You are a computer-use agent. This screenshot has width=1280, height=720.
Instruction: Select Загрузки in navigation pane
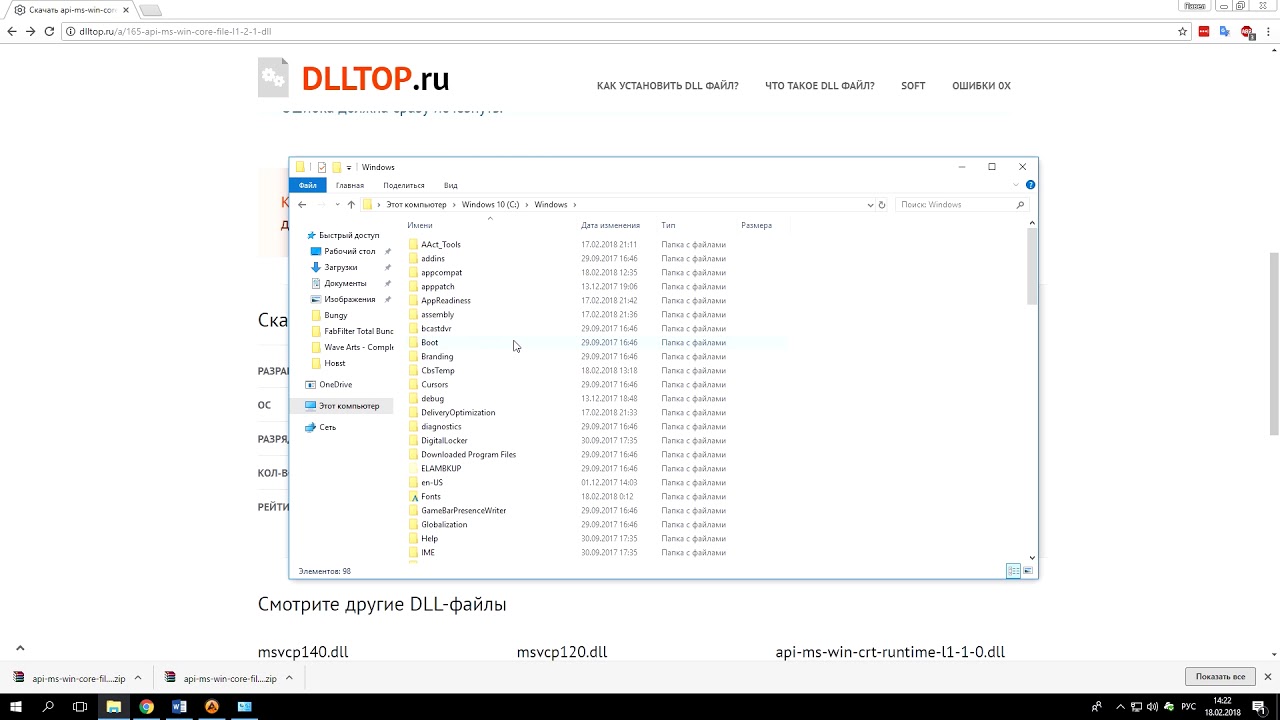[x=340, y=267]
